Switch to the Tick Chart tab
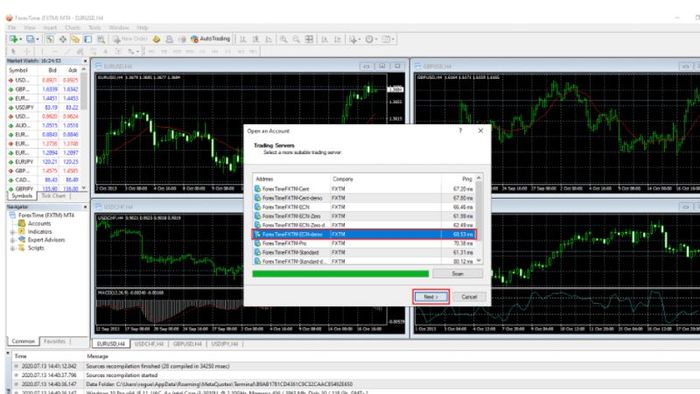 (x=53, y=196)
